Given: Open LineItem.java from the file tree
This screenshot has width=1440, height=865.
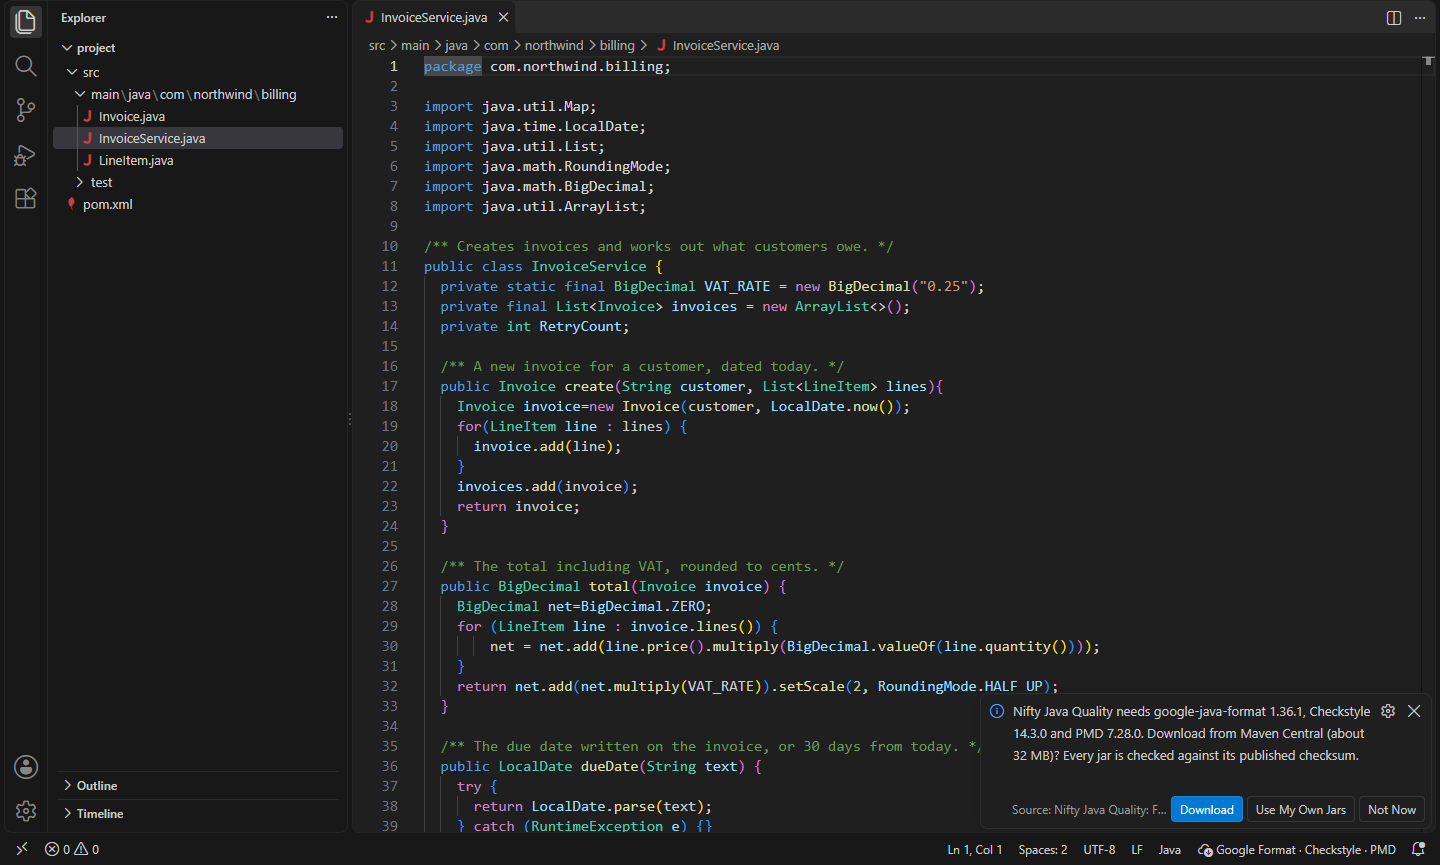Looking at the screenshot, I should point(198,160).
